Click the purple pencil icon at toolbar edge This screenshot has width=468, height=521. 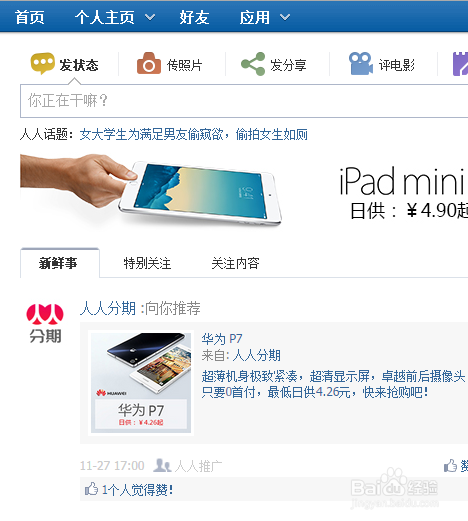point(460,64)
